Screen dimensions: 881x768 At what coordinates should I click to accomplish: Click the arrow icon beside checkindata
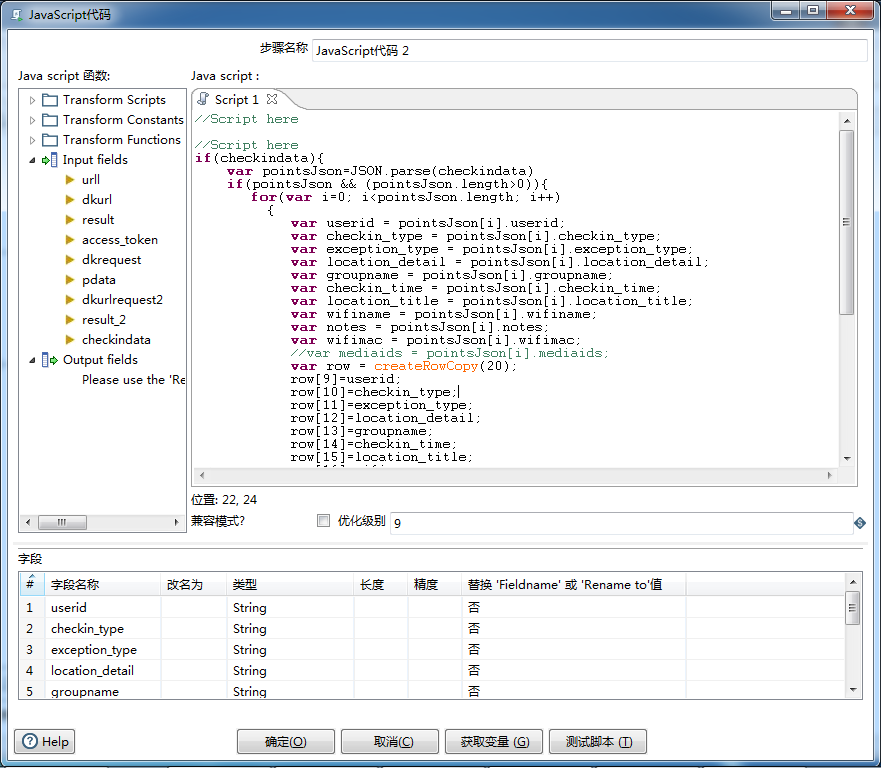point(70,339)
